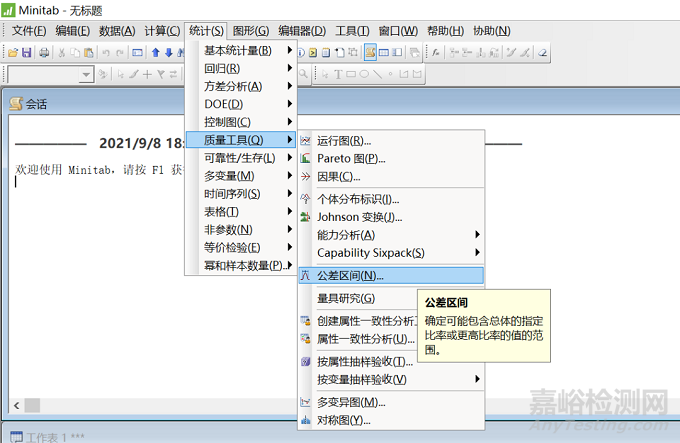Click the Print toolbar icon
The image size is (680, 443).
(x=43, y=52)
